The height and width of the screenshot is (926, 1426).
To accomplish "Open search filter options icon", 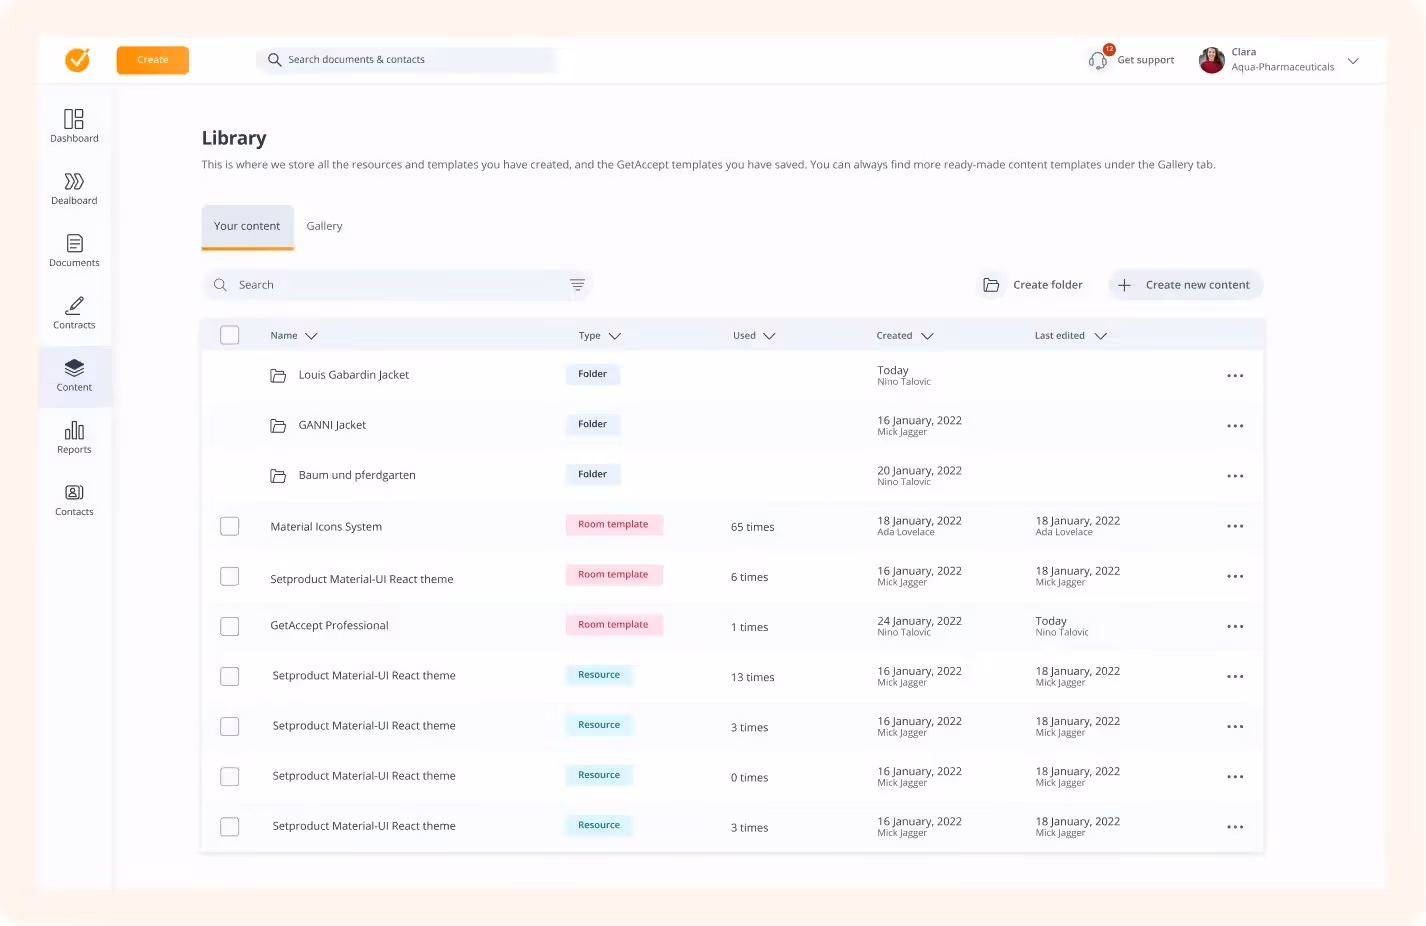I will 577,284.
